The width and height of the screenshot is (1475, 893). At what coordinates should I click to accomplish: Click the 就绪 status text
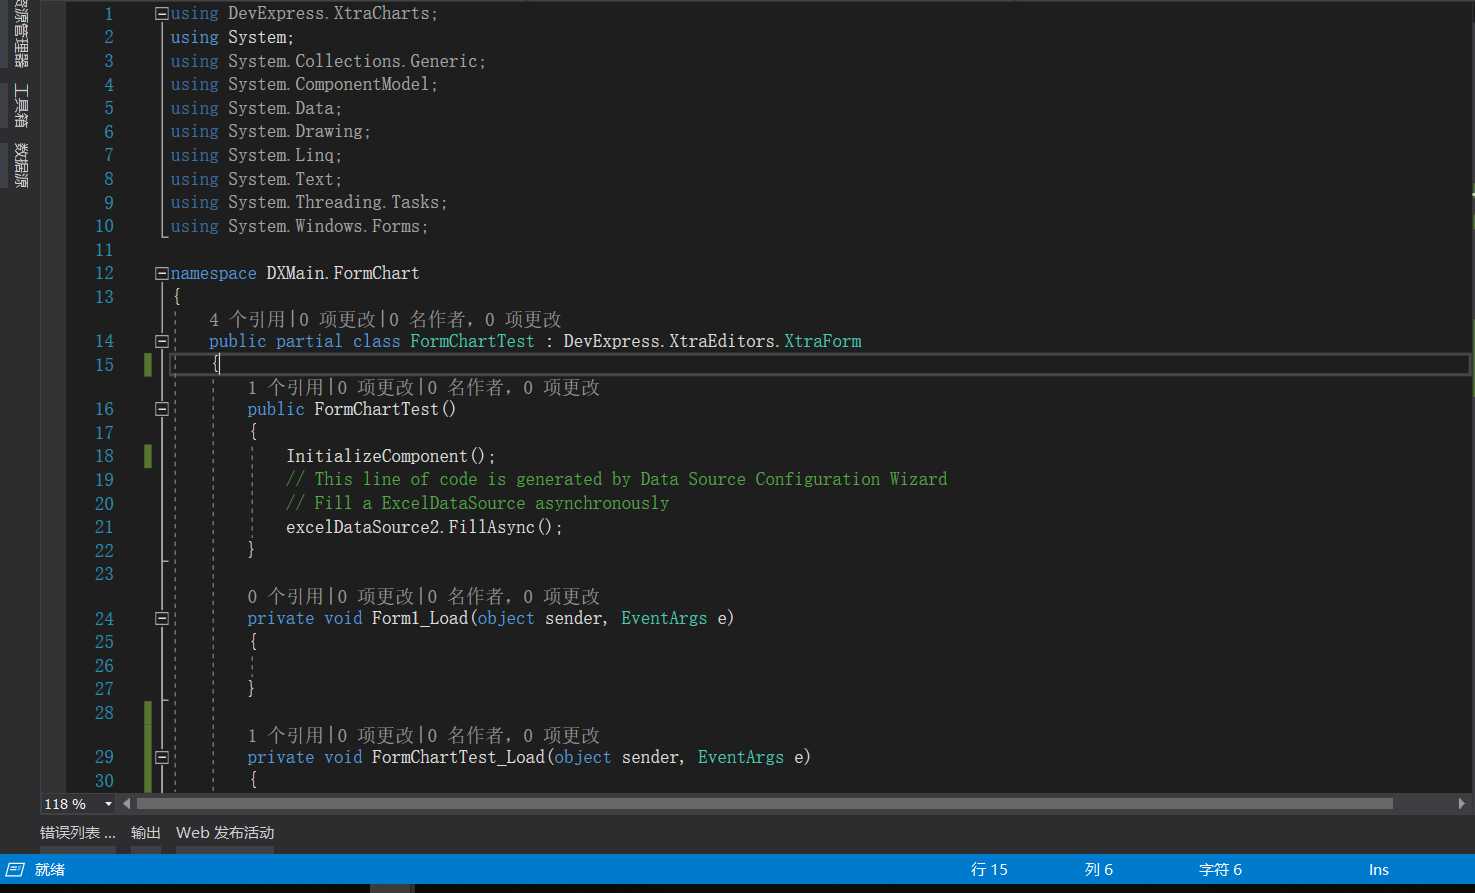click(x=50, y=870)
